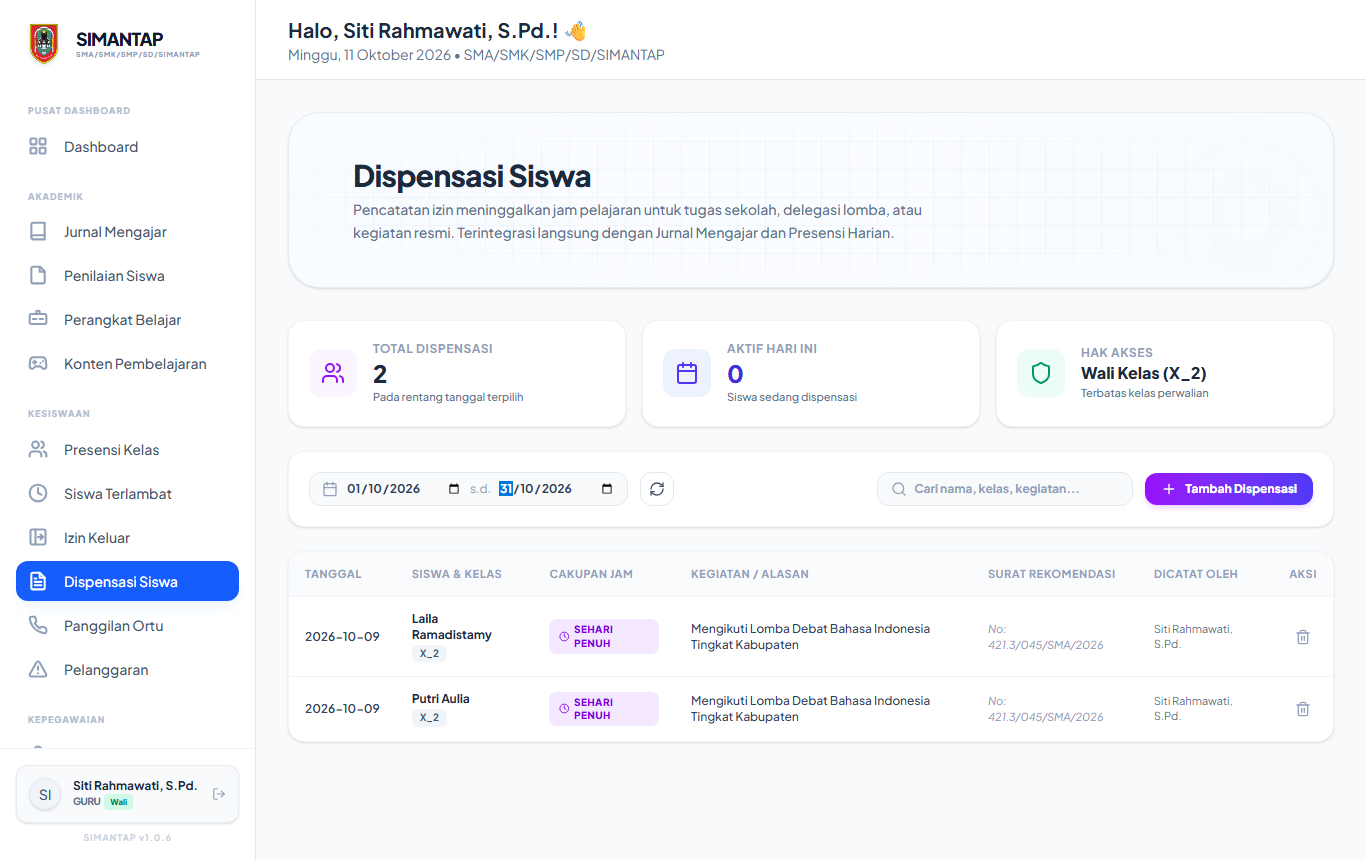The image size is (1366, 860).
Task: Open Panggilan Ortu page
Action: pyautogui.click(x=127, y=626)
